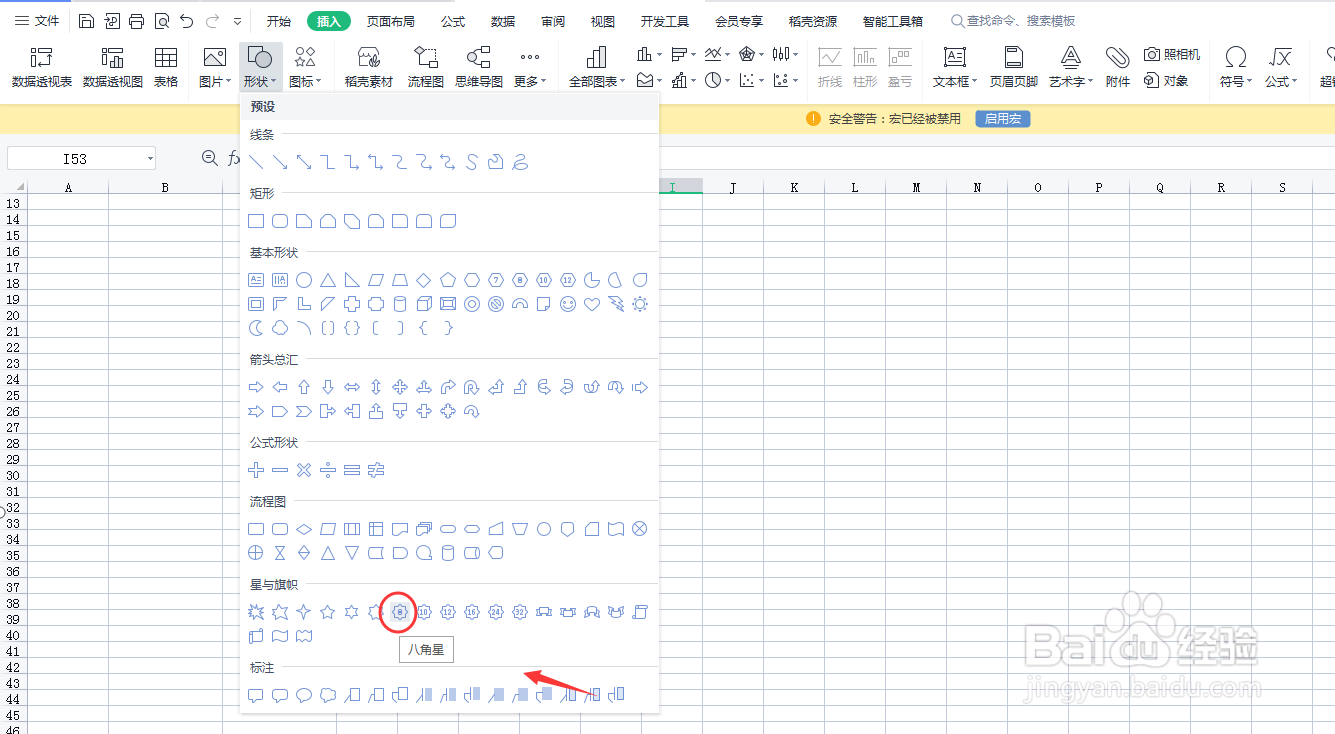1335x734 pixels.
Task: Click the 数据透视表 pivot table button
Action: (42, 68)
